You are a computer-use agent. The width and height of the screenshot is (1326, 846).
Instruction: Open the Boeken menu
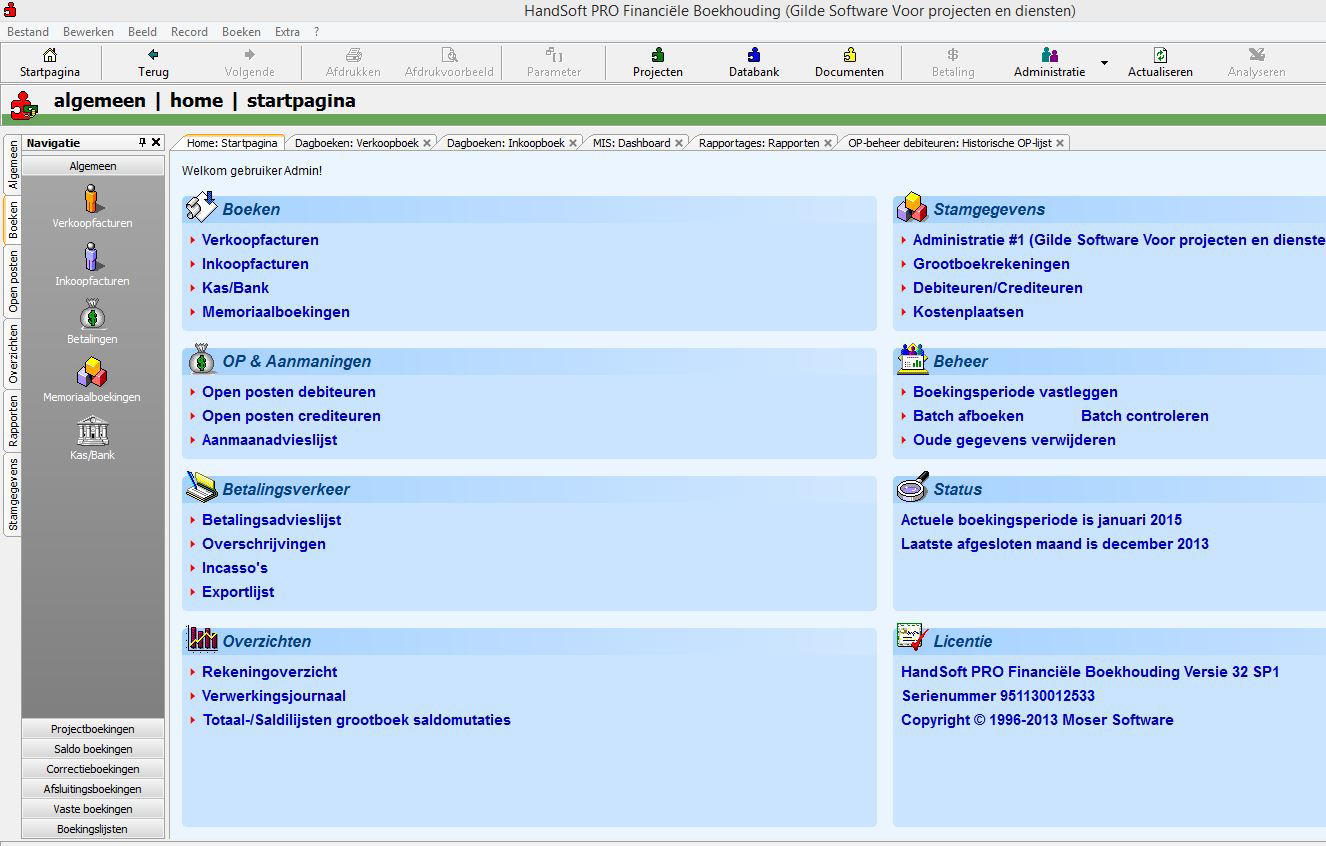[241, 32]
